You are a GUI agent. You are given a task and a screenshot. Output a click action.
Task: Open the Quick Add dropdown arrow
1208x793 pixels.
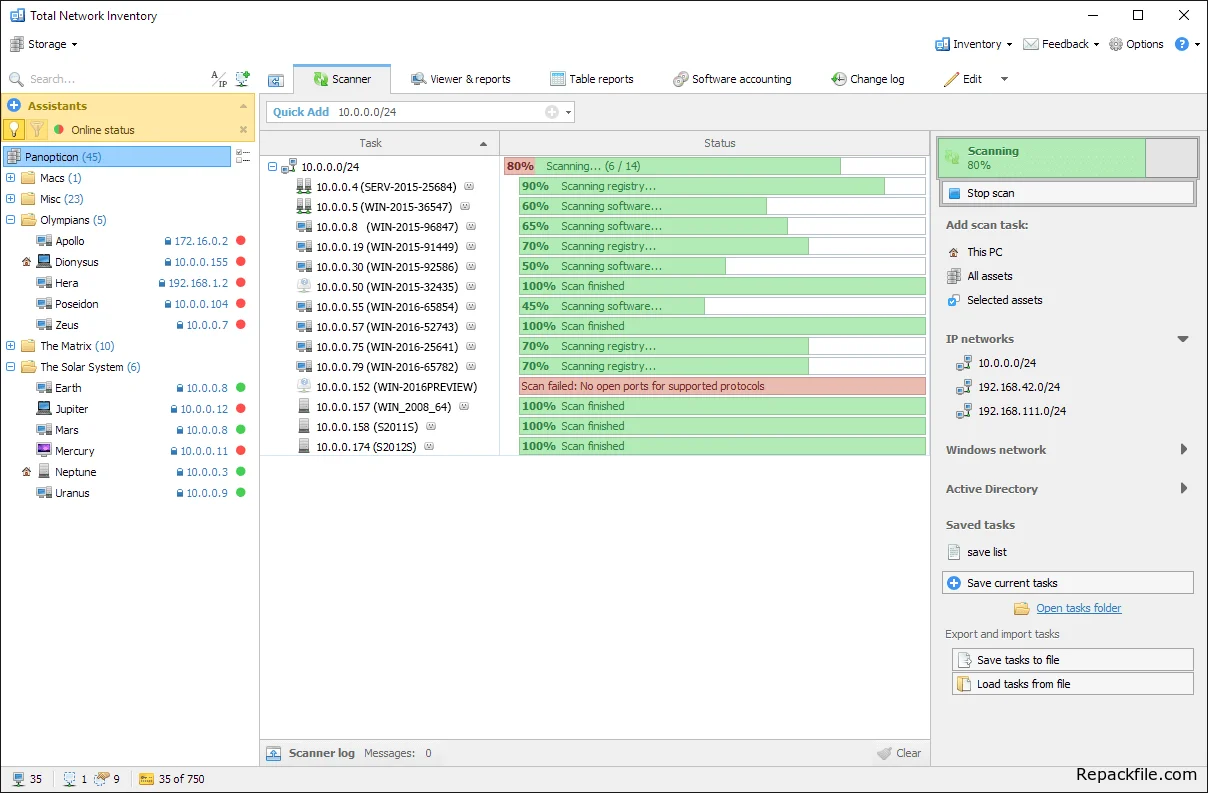pos(569,113)
